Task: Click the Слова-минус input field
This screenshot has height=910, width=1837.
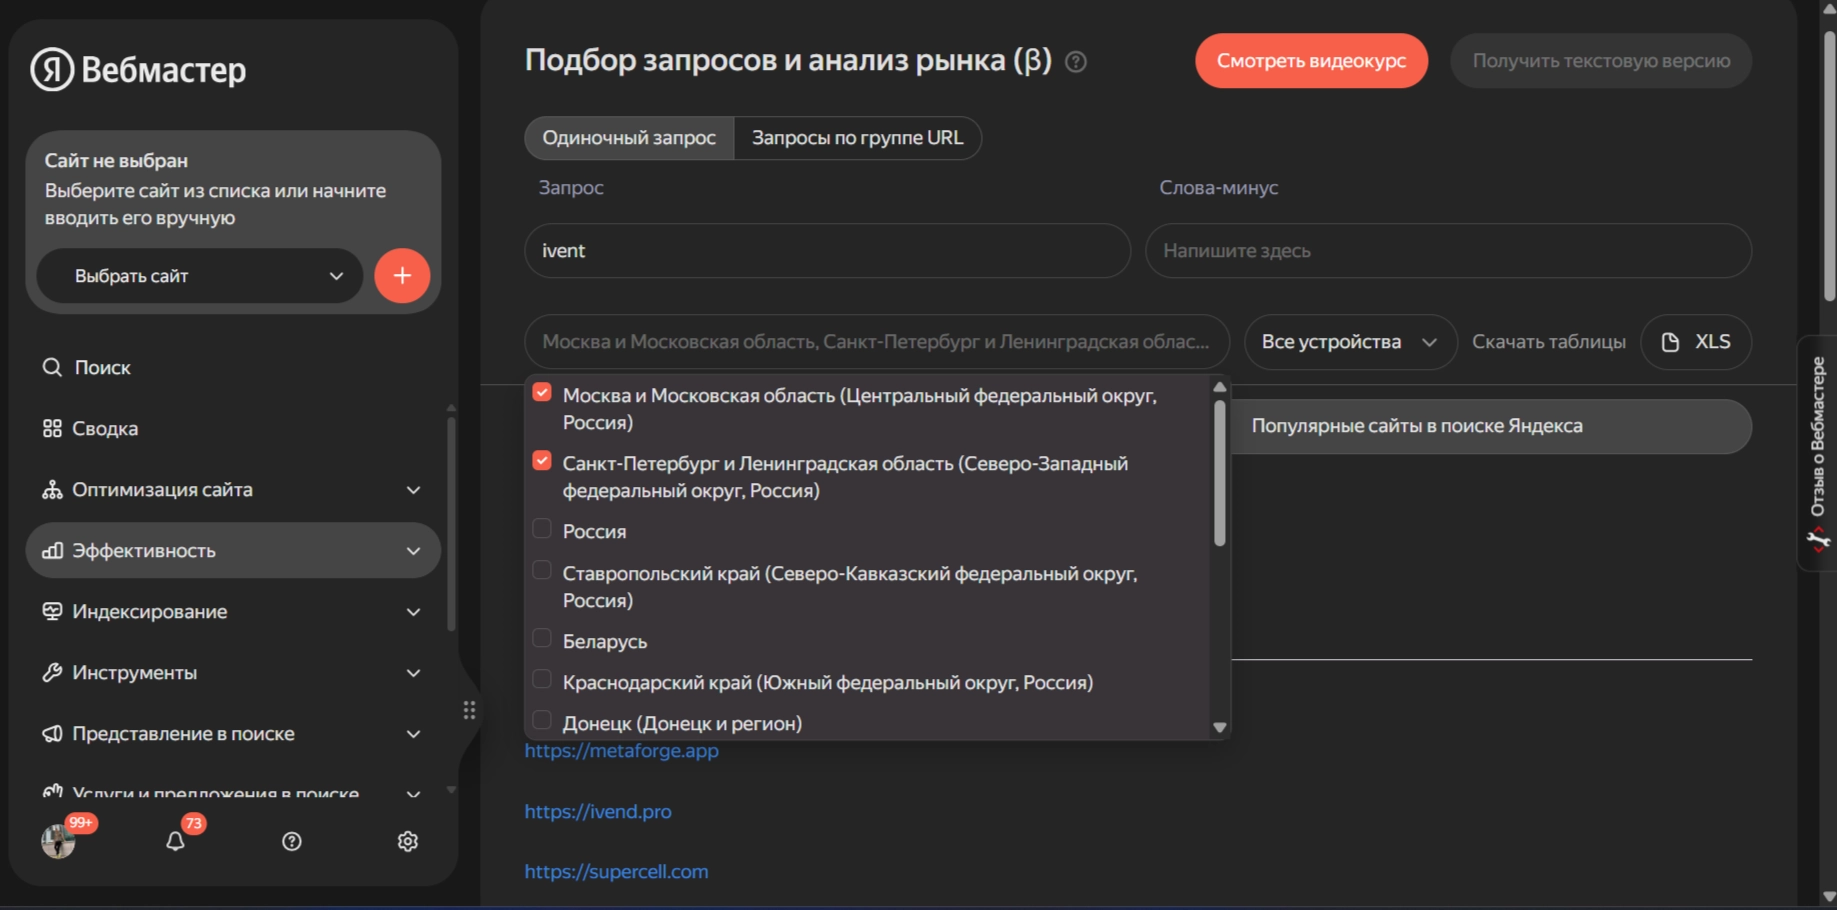Action: [x=1448, y=251]
